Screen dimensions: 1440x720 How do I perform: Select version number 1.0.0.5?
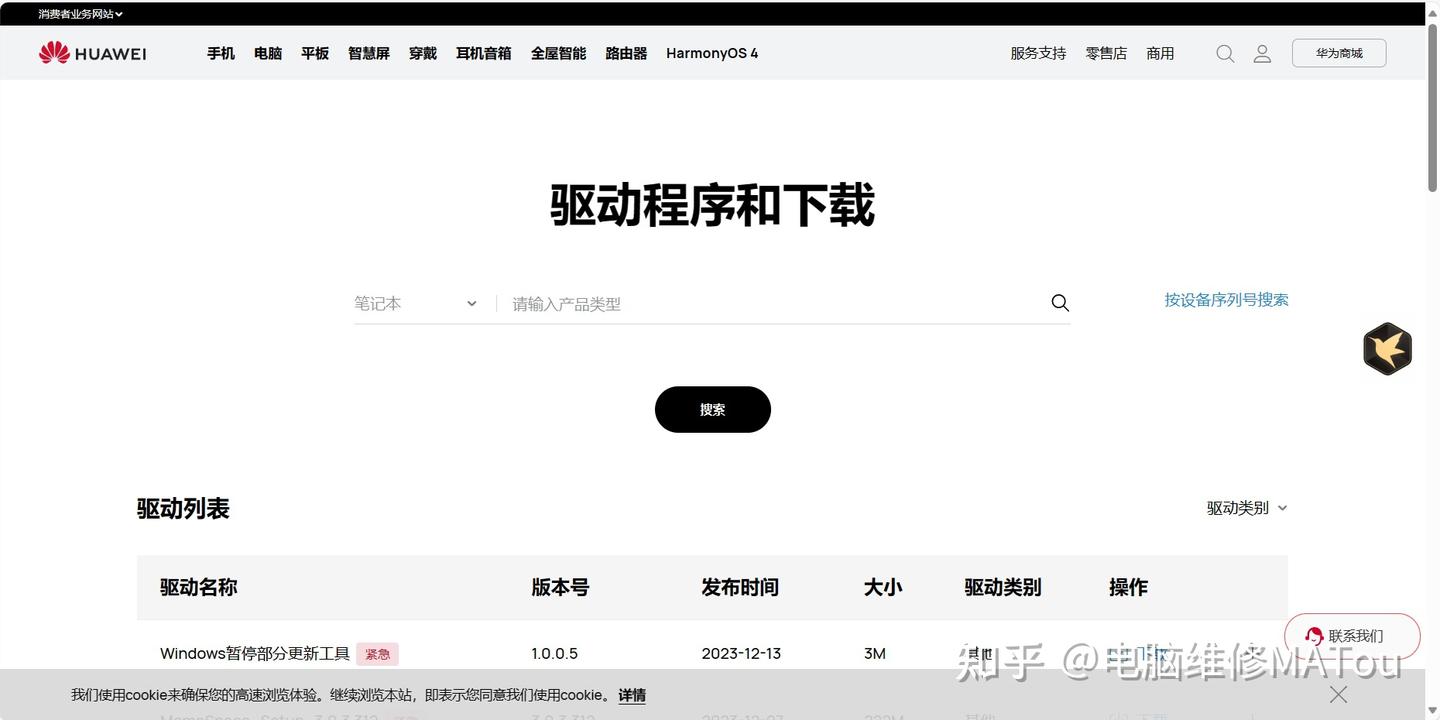pyautogui.click(x=555, y=654)
